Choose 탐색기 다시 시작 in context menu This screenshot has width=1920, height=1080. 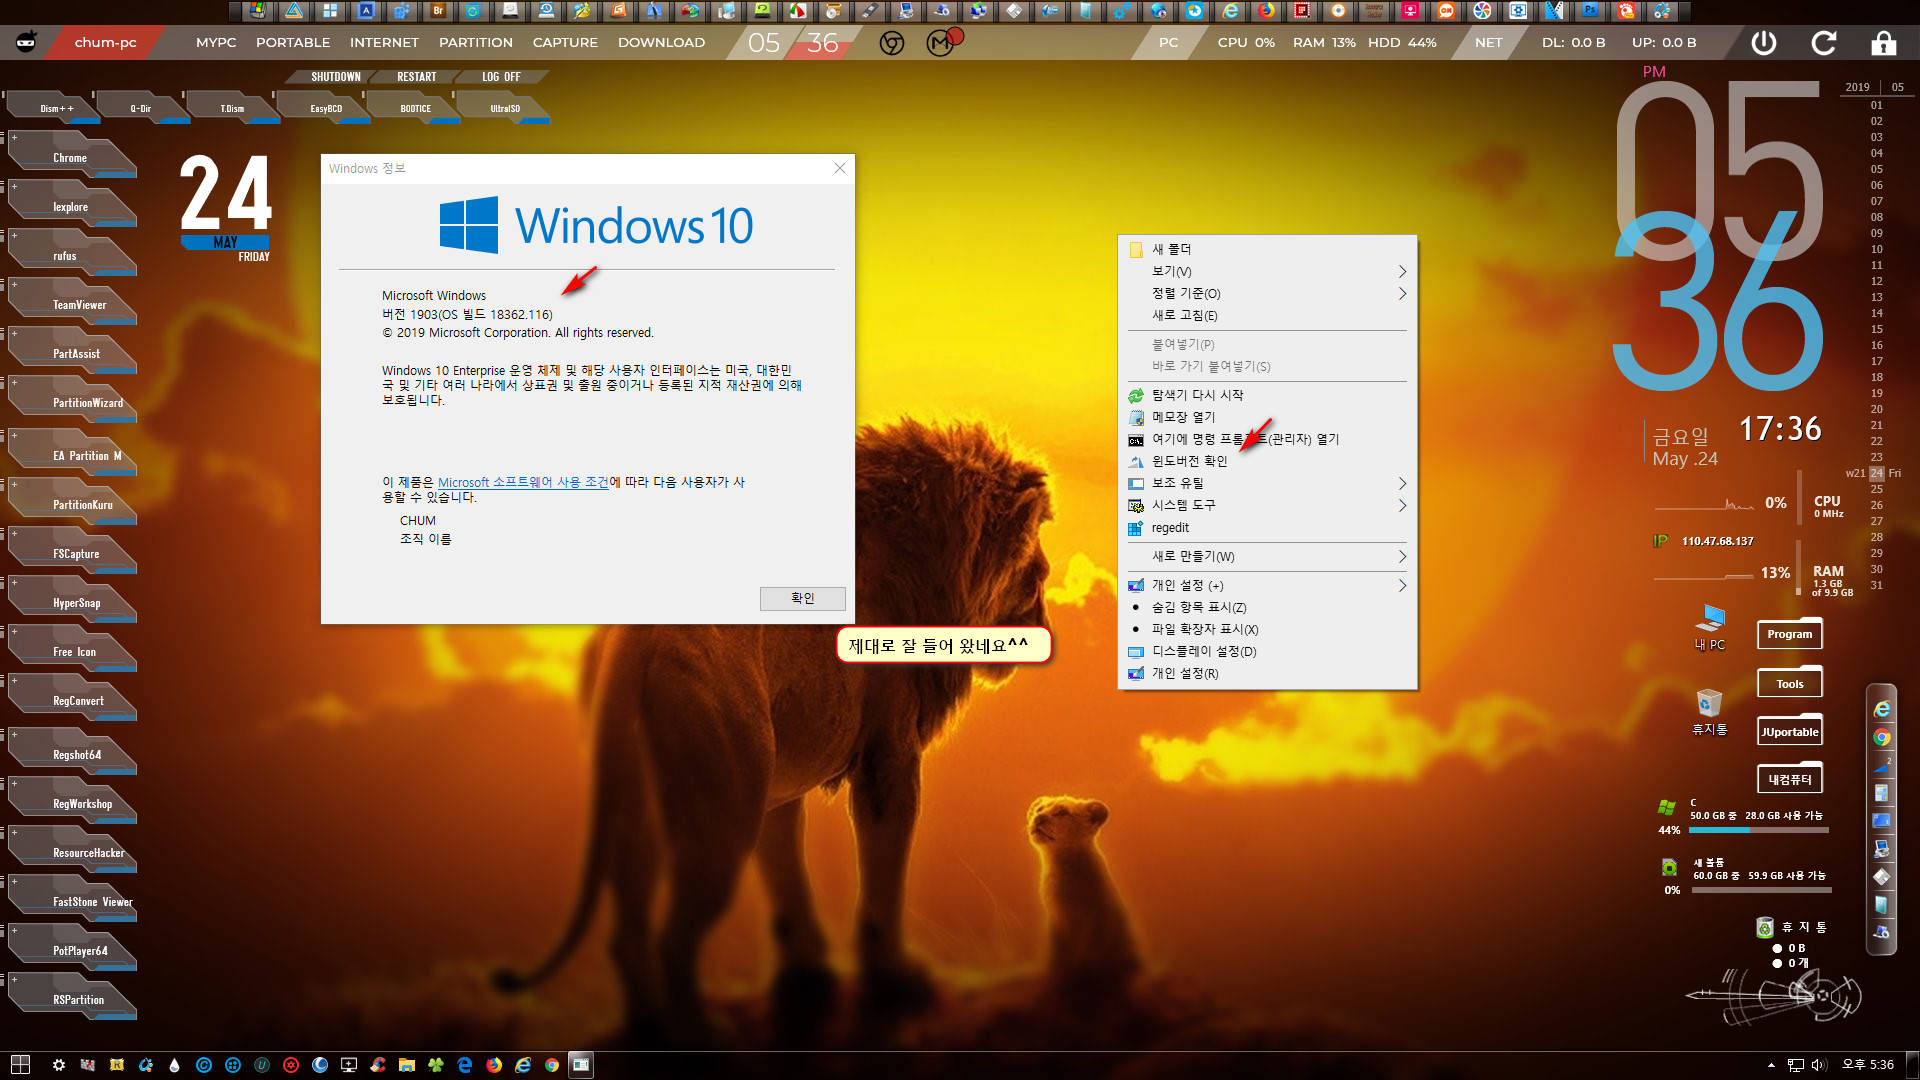[x=1267, y=395]
